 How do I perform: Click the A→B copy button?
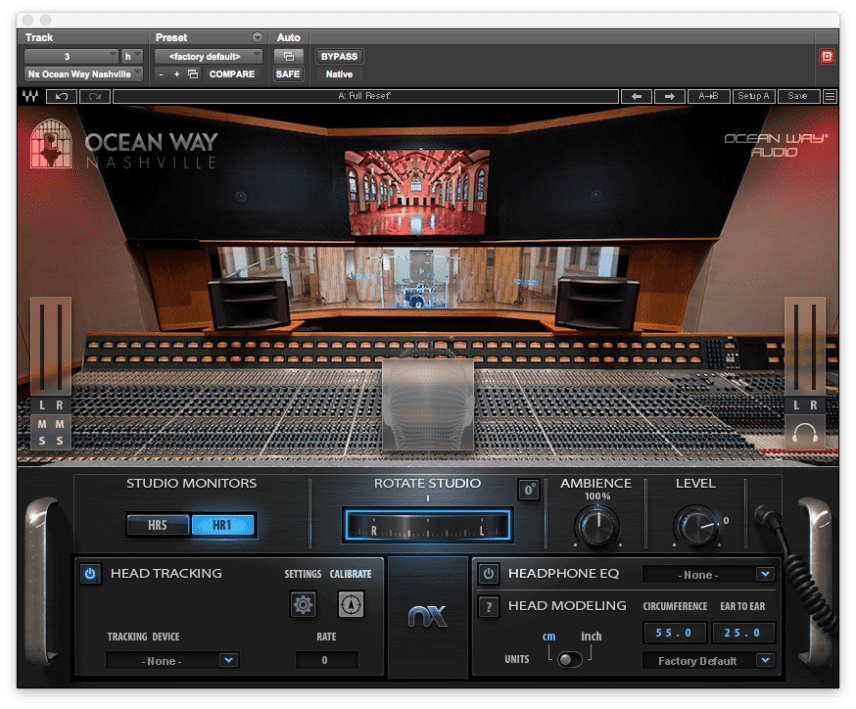(708, 96)
